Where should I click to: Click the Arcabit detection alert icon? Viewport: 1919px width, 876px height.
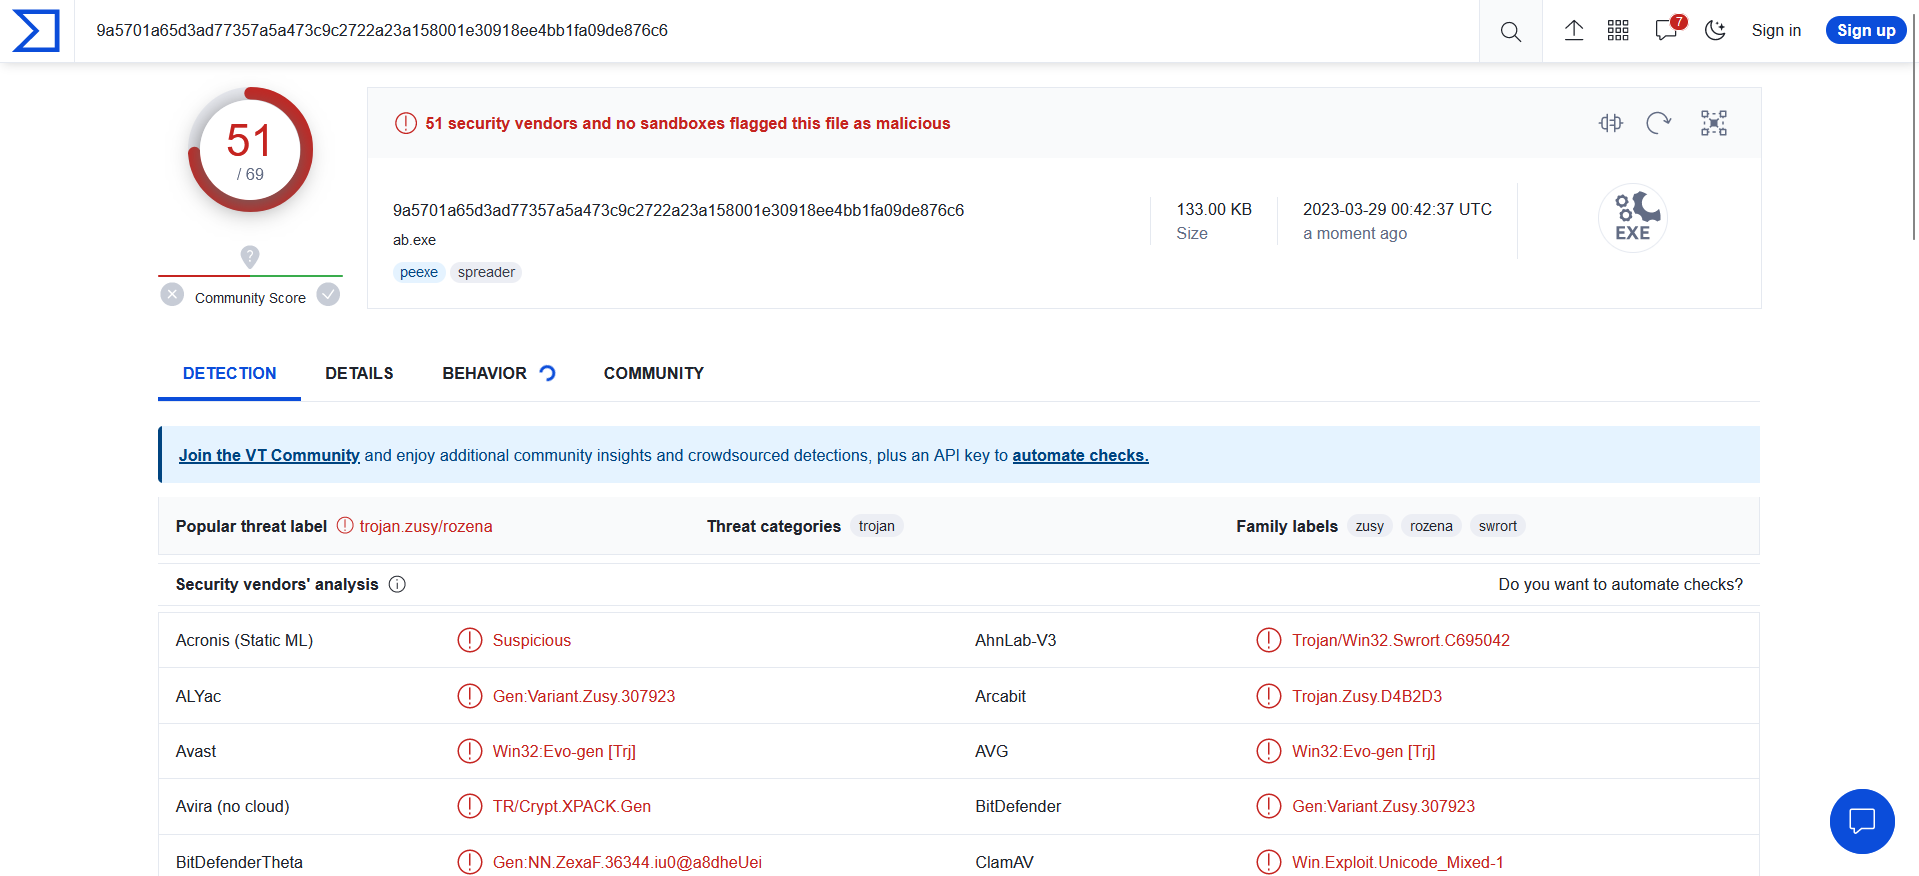click(1269, 696)
